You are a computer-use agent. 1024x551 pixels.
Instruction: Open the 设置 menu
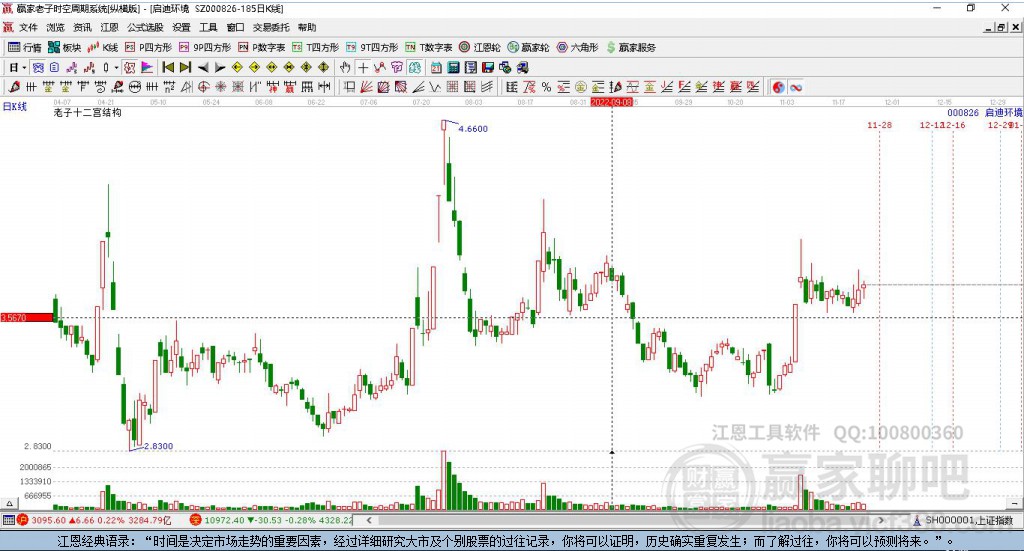click(x=182, y=27)
